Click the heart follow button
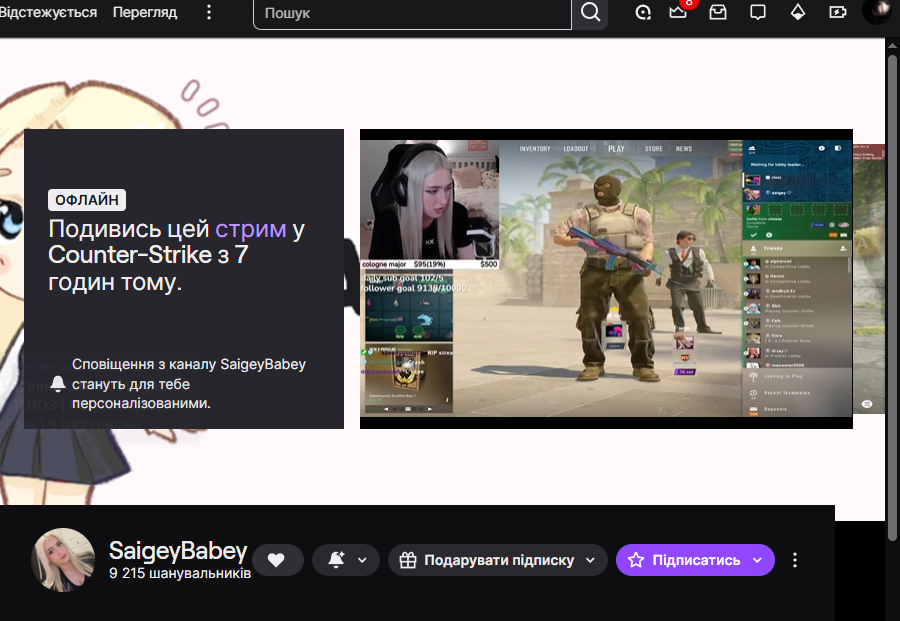 tap(277, 560)
